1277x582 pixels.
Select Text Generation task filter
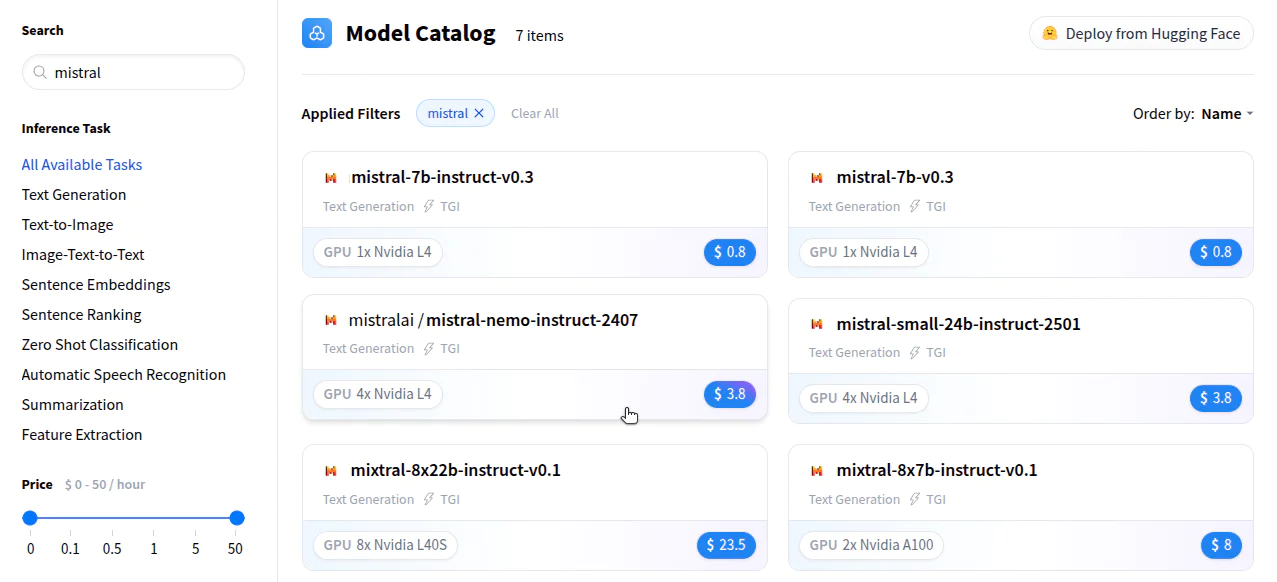(x=74, y=195)
